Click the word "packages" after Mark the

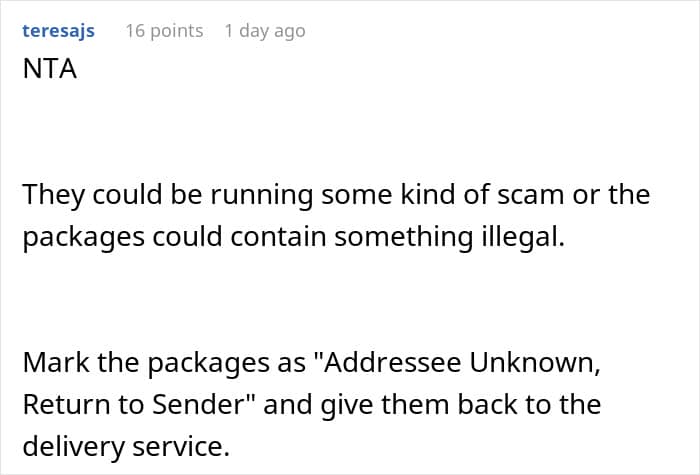[196, 362]
